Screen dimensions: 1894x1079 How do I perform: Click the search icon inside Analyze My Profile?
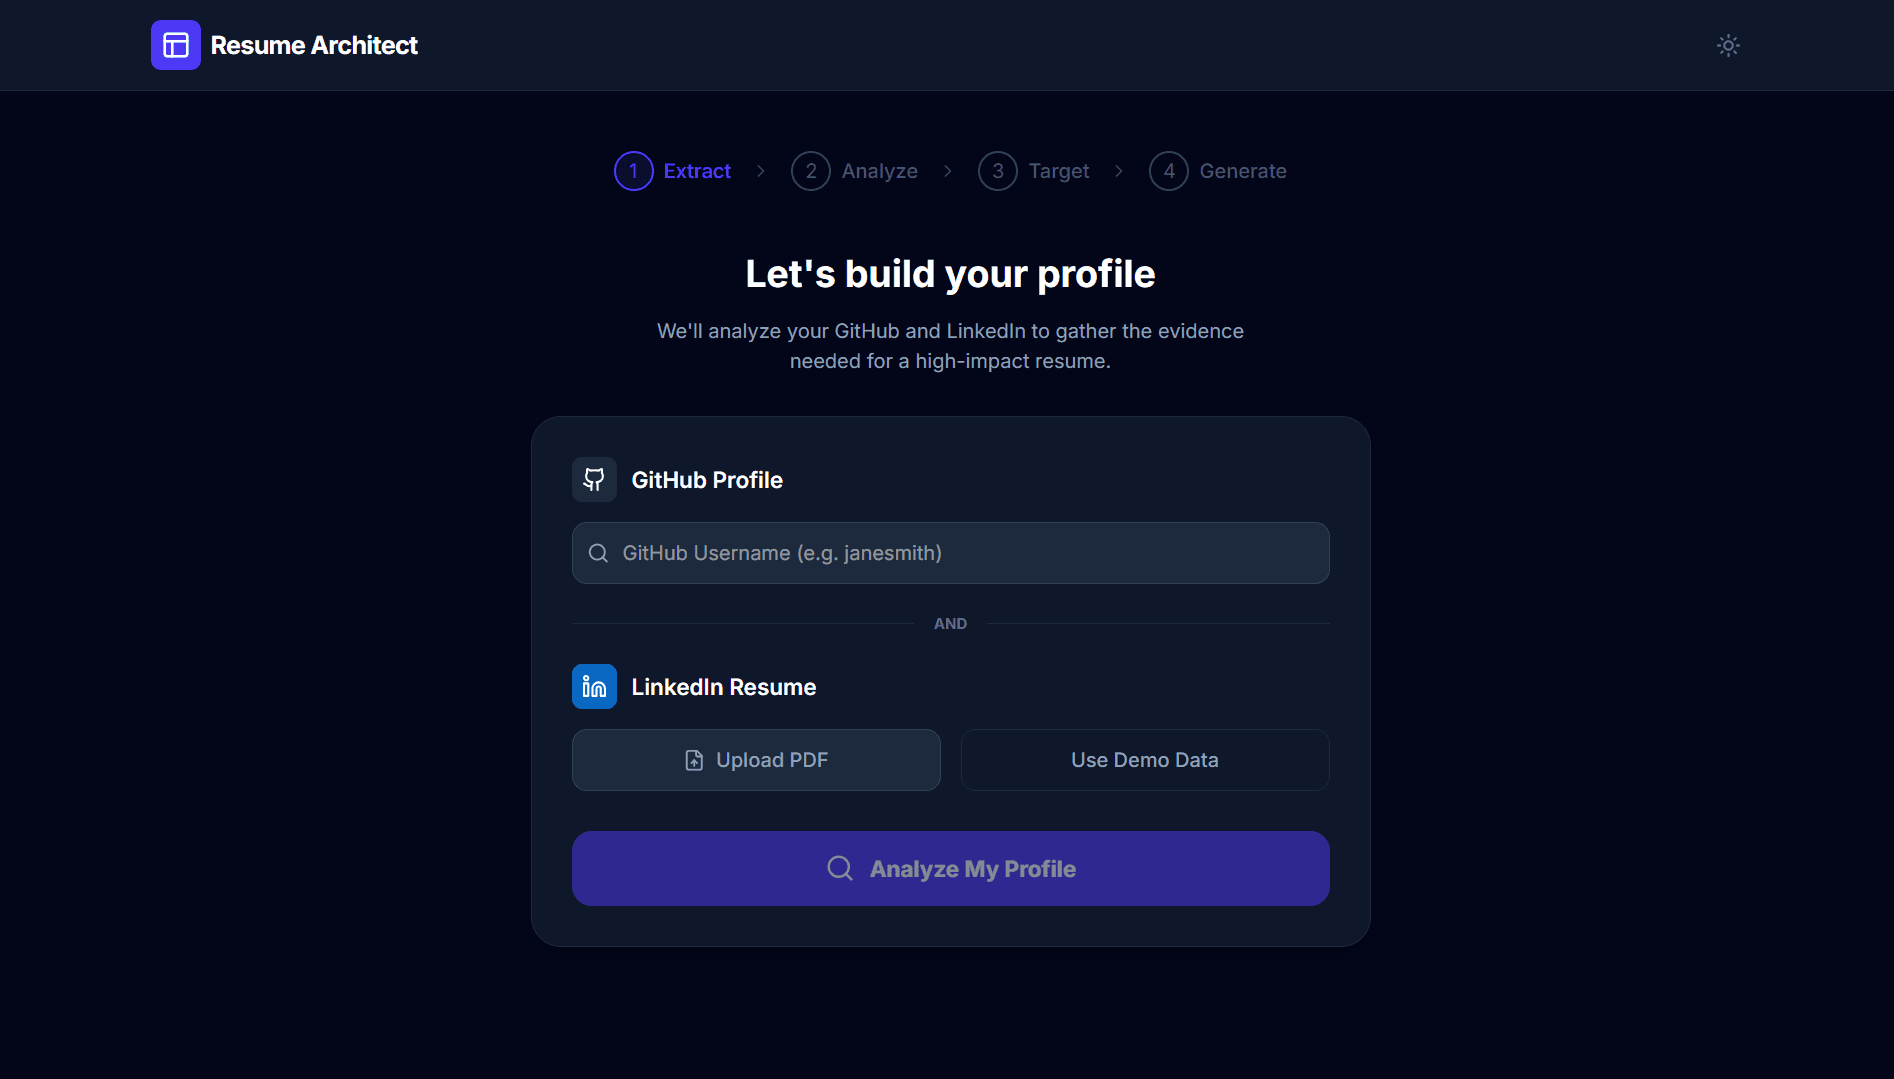click(839, 868)
